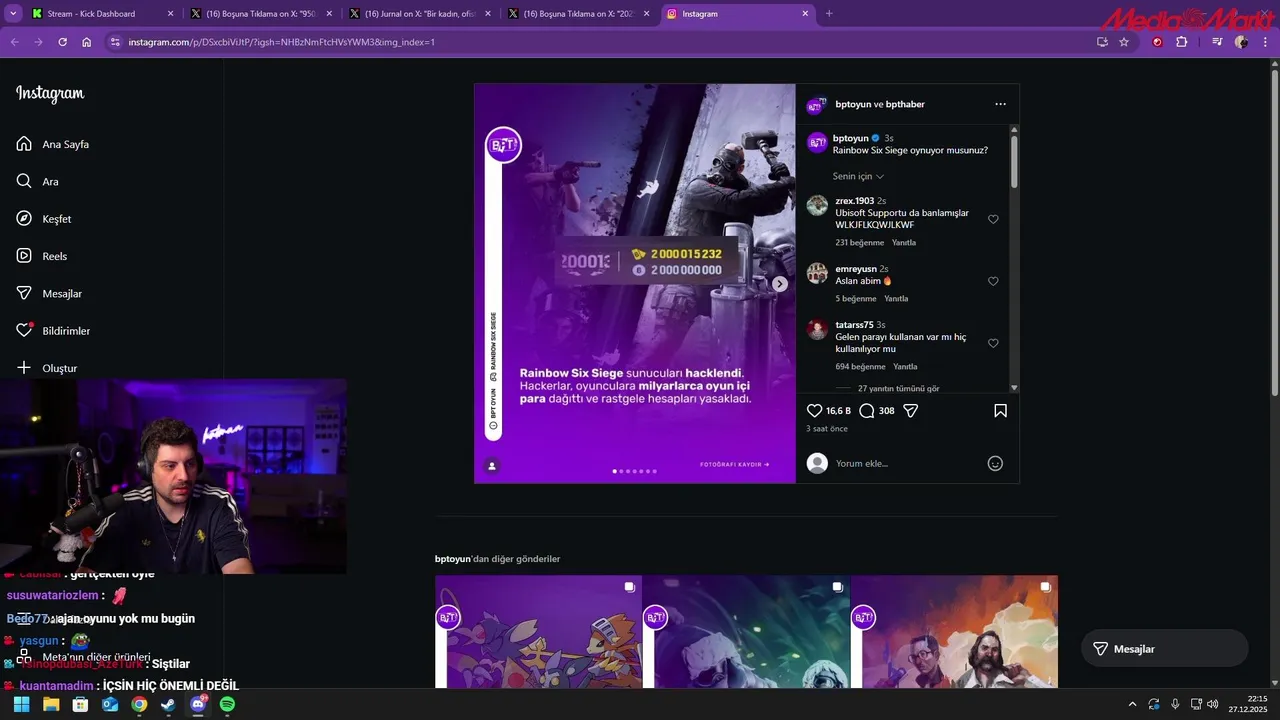Open Steam from the taskbar
The height and width of the screenshot is (720, 1280).
tap(168, 704)
